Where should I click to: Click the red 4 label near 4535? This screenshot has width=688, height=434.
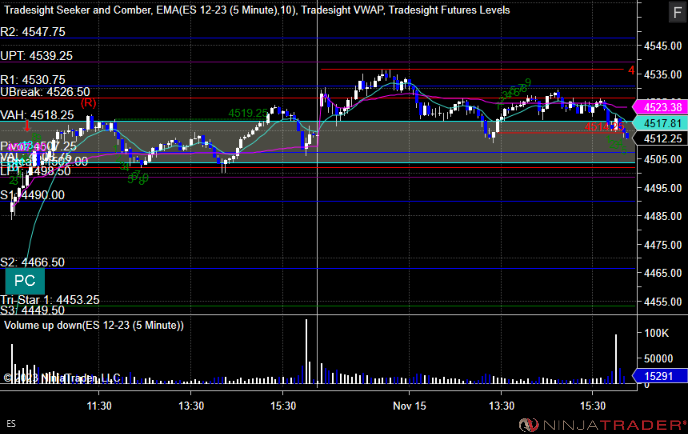click(631, 70)
